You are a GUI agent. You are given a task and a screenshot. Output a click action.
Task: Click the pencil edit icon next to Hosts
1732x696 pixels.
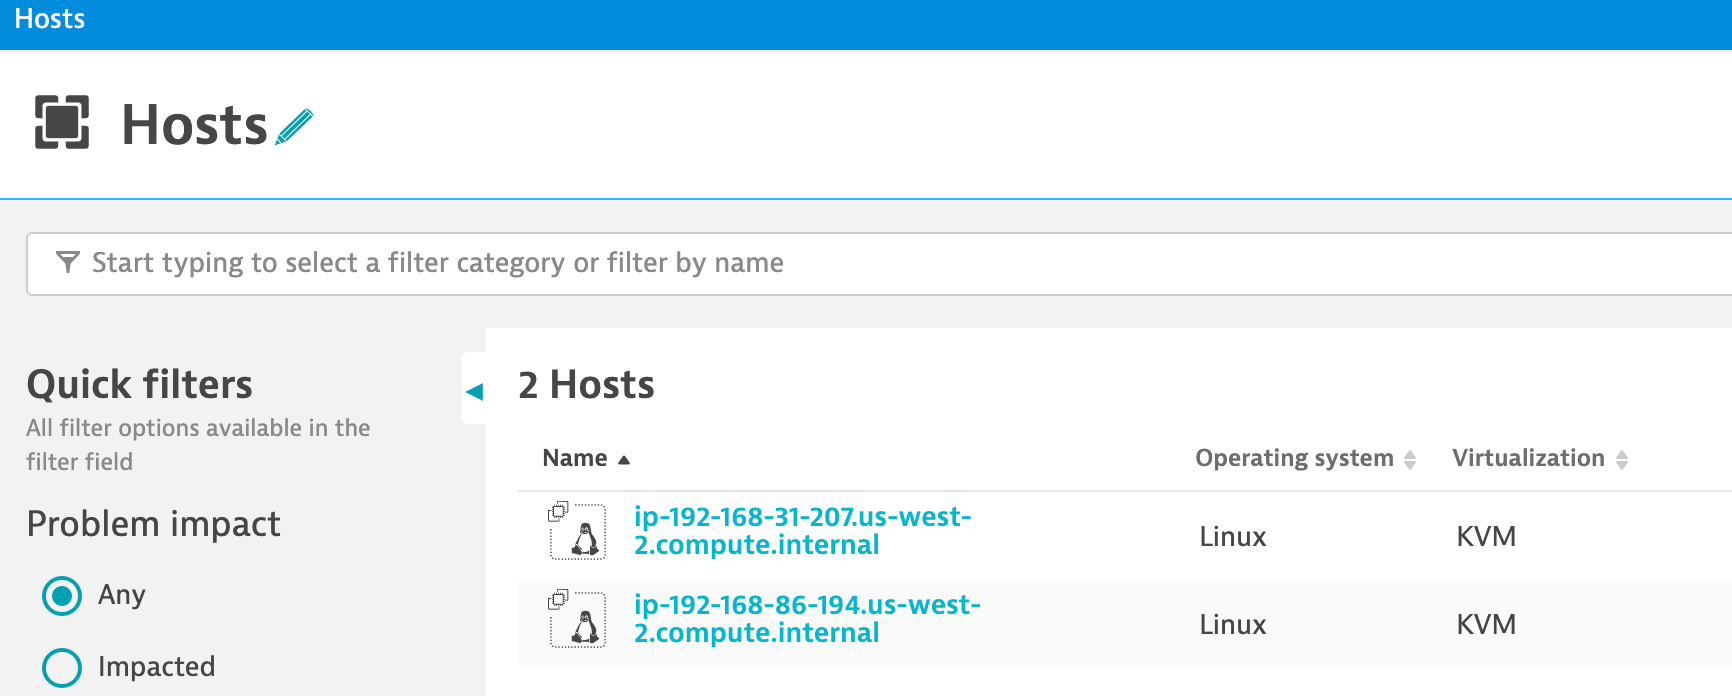294,127
